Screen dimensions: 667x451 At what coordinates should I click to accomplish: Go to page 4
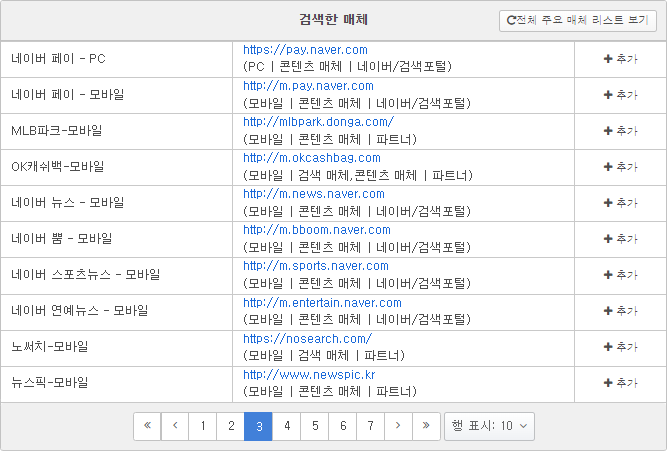coord(287,426)
